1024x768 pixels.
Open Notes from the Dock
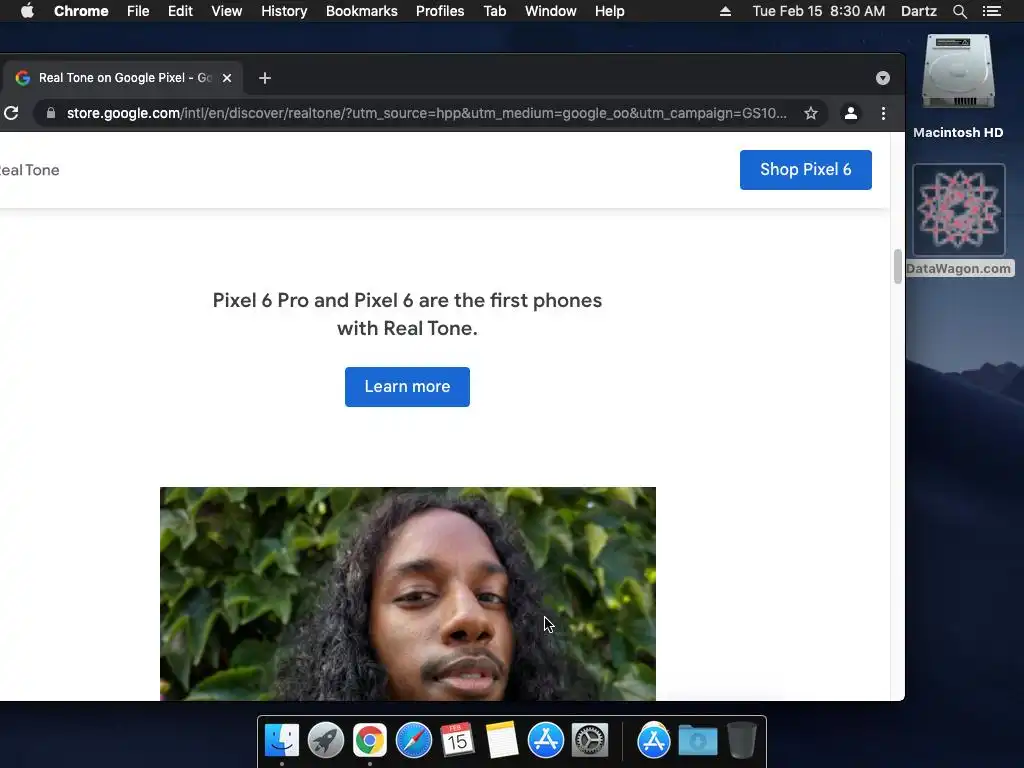point(502,740)
